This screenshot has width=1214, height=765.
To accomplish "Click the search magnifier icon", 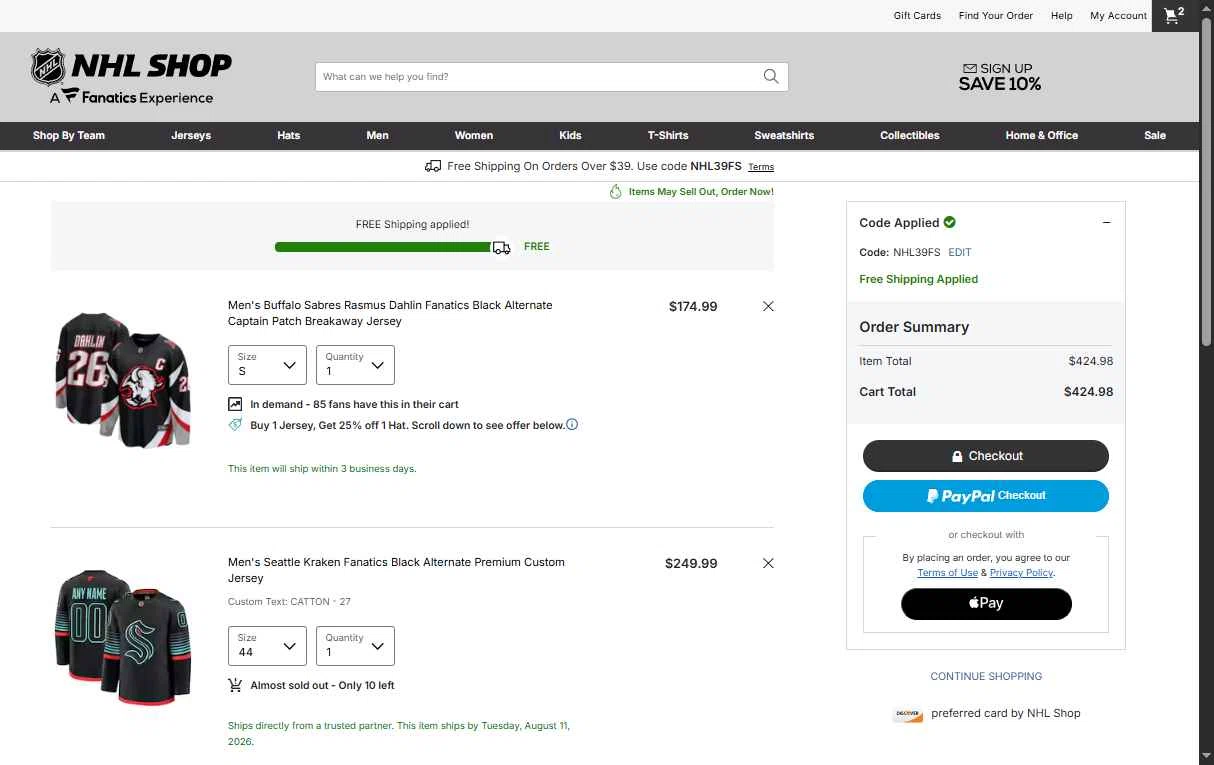I will pos(770,76).
